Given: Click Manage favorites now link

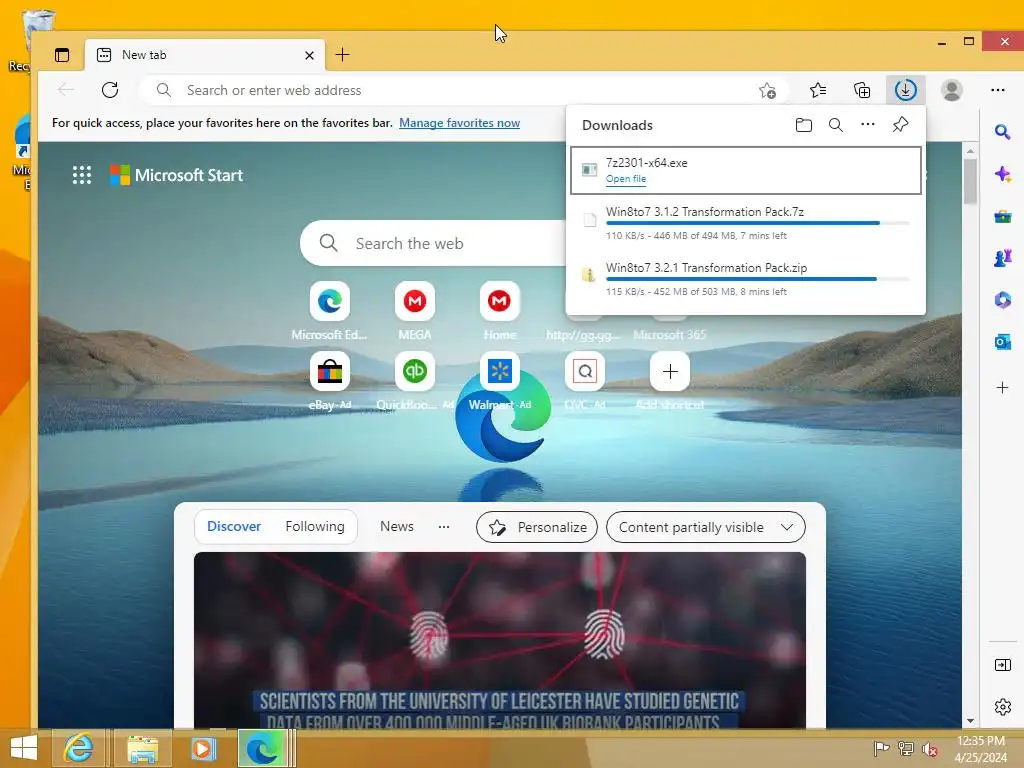Looking at the screenshot, I should point(459,123).
